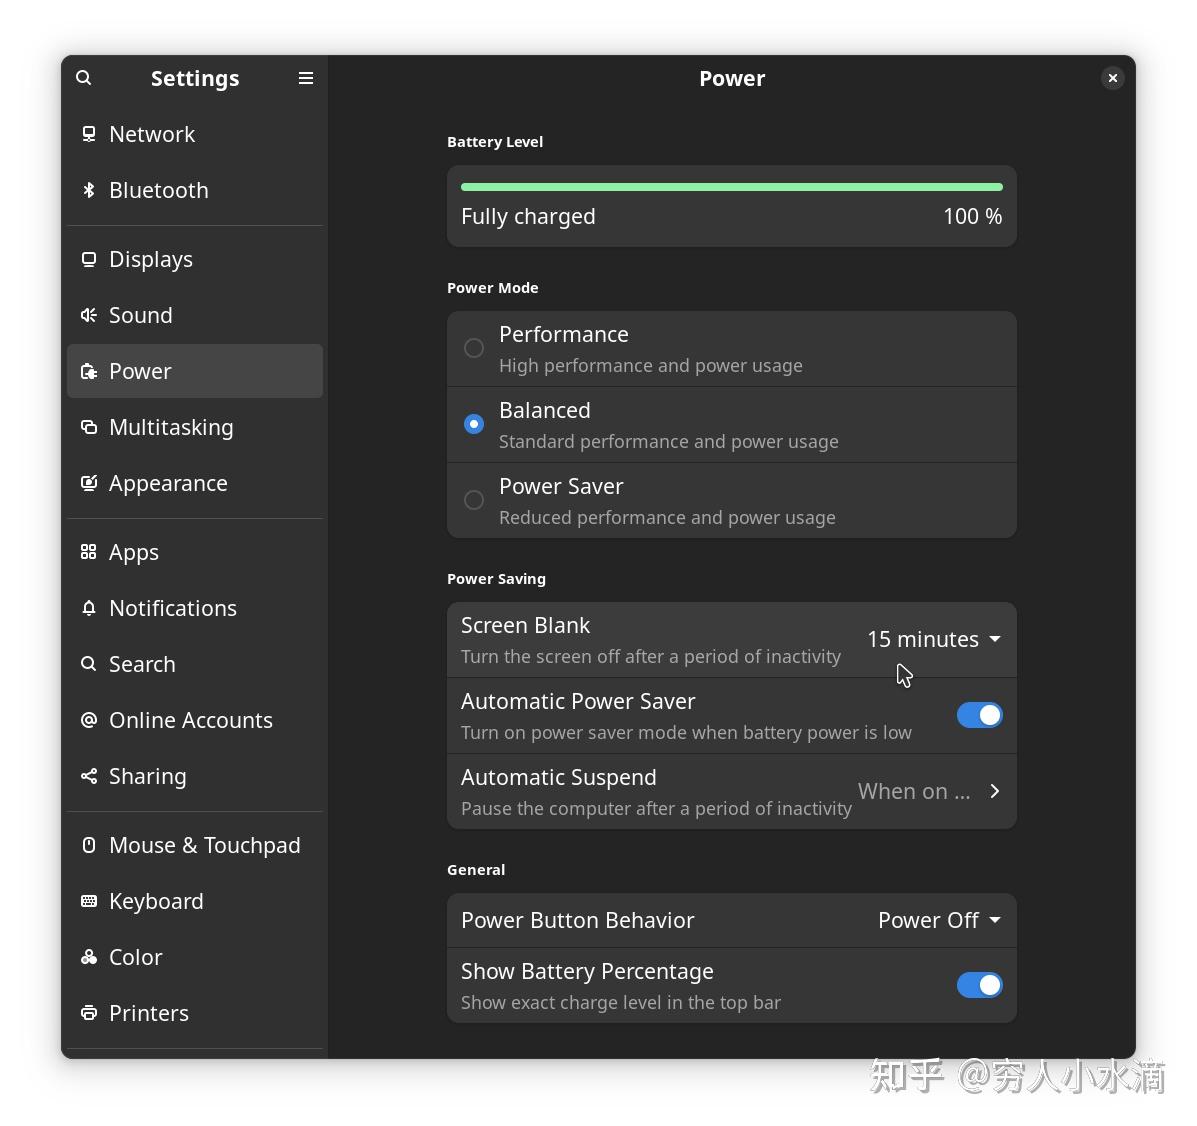Click the Sharing icon in sidebar
Viewport: 1197px width, 1126px height.
pos(89,776)
